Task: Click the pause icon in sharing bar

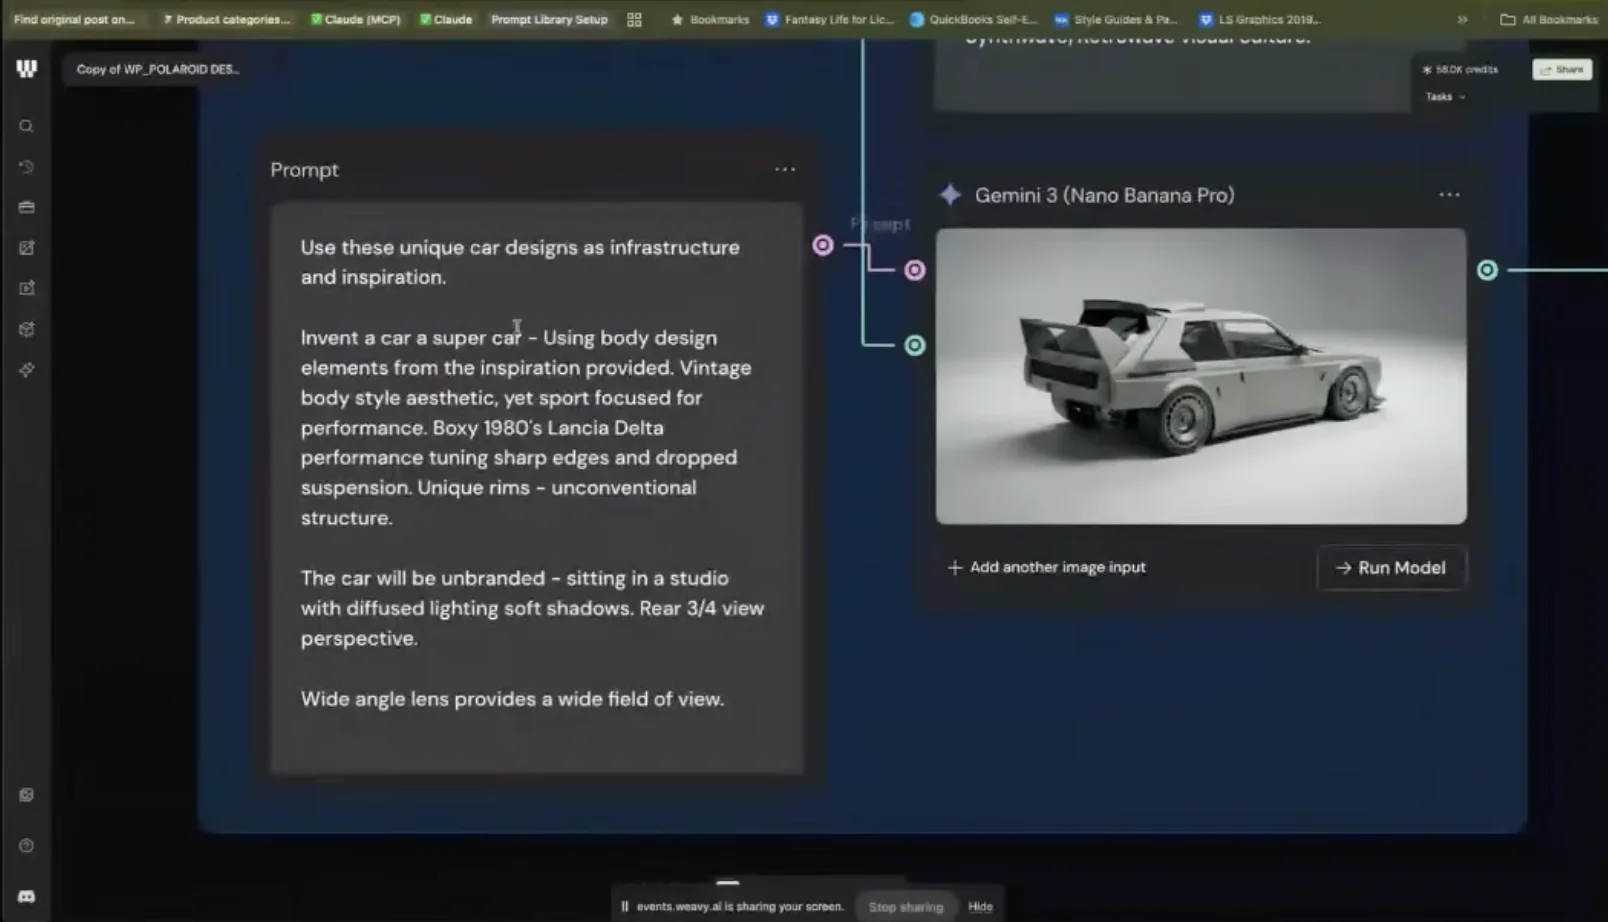Action: click(624, 907)
